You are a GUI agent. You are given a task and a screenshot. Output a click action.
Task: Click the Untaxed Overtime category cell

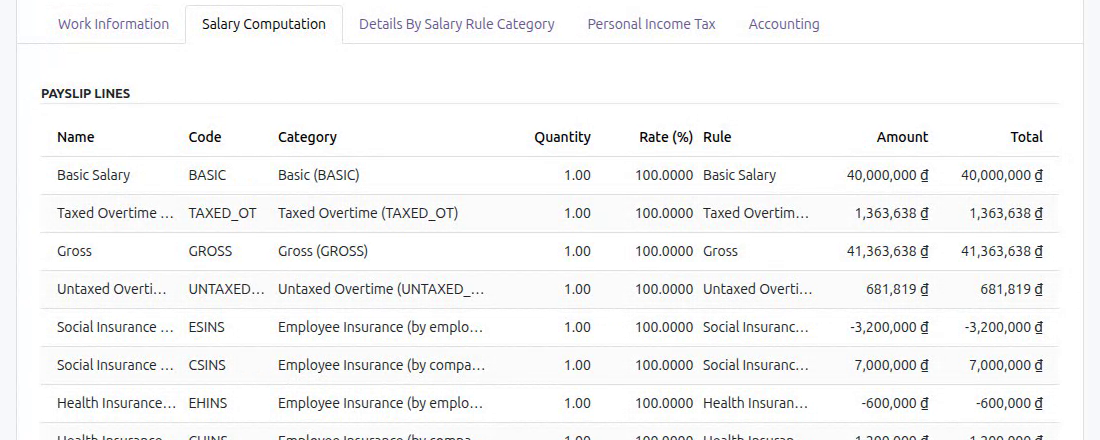tap(381, 289)
